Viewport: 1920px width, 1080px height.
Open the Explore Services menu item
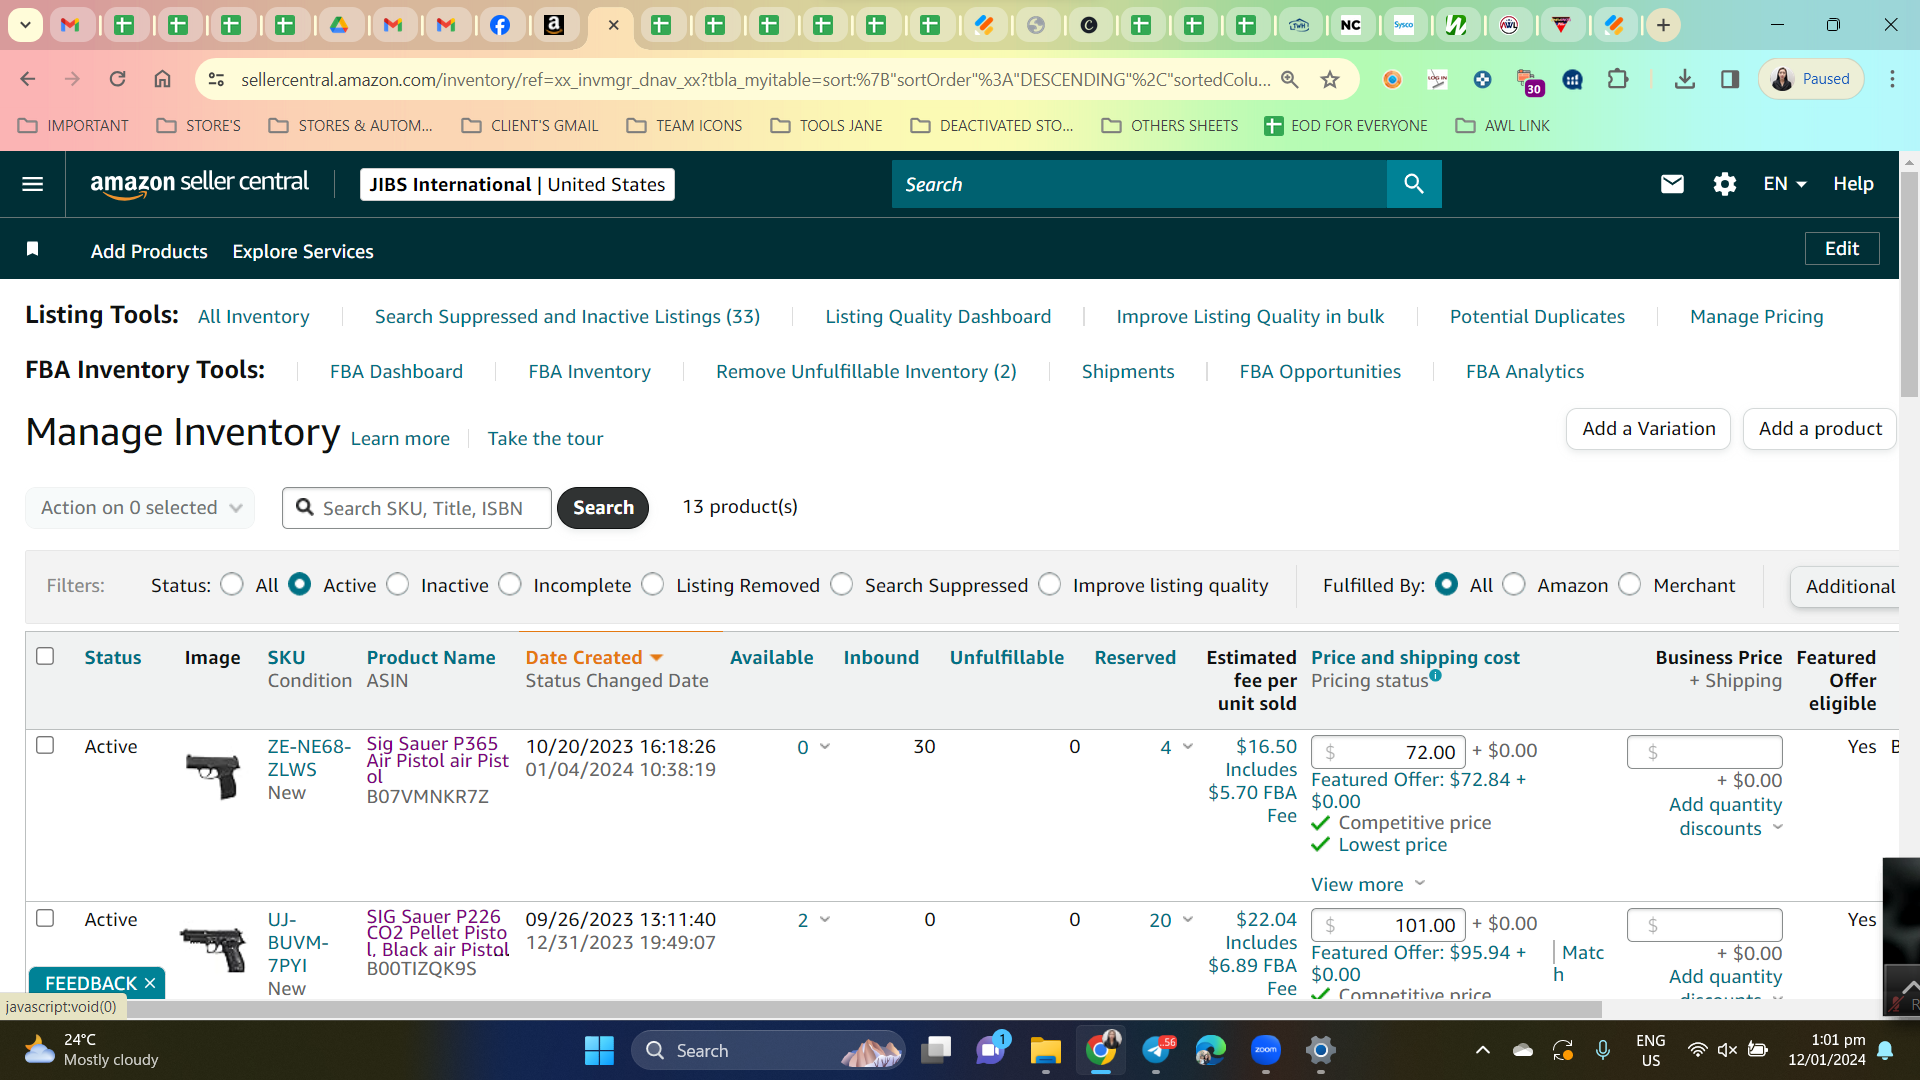pos(303,251)
